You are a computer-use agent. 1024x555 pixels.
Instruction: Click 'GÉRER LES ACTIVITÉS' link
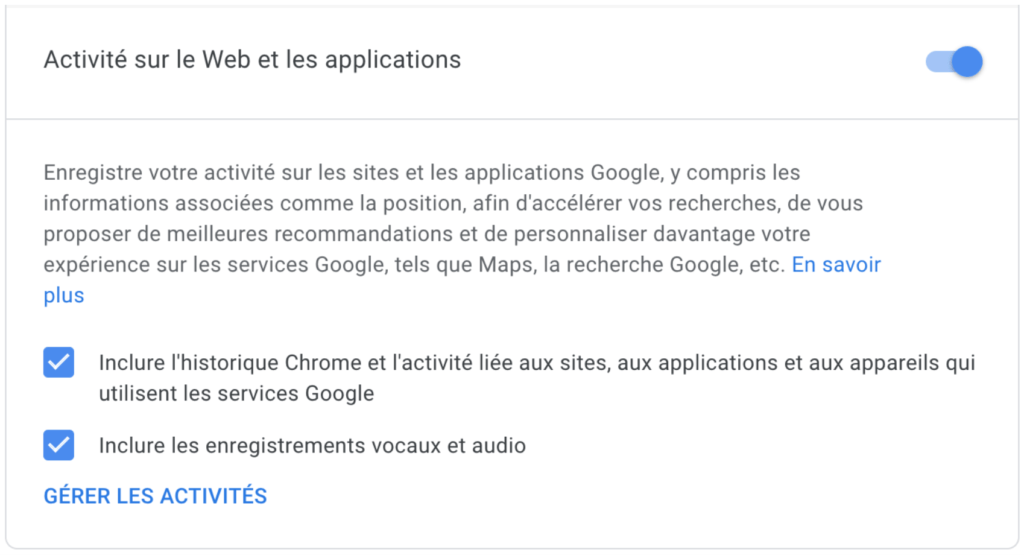click(155, 496)
